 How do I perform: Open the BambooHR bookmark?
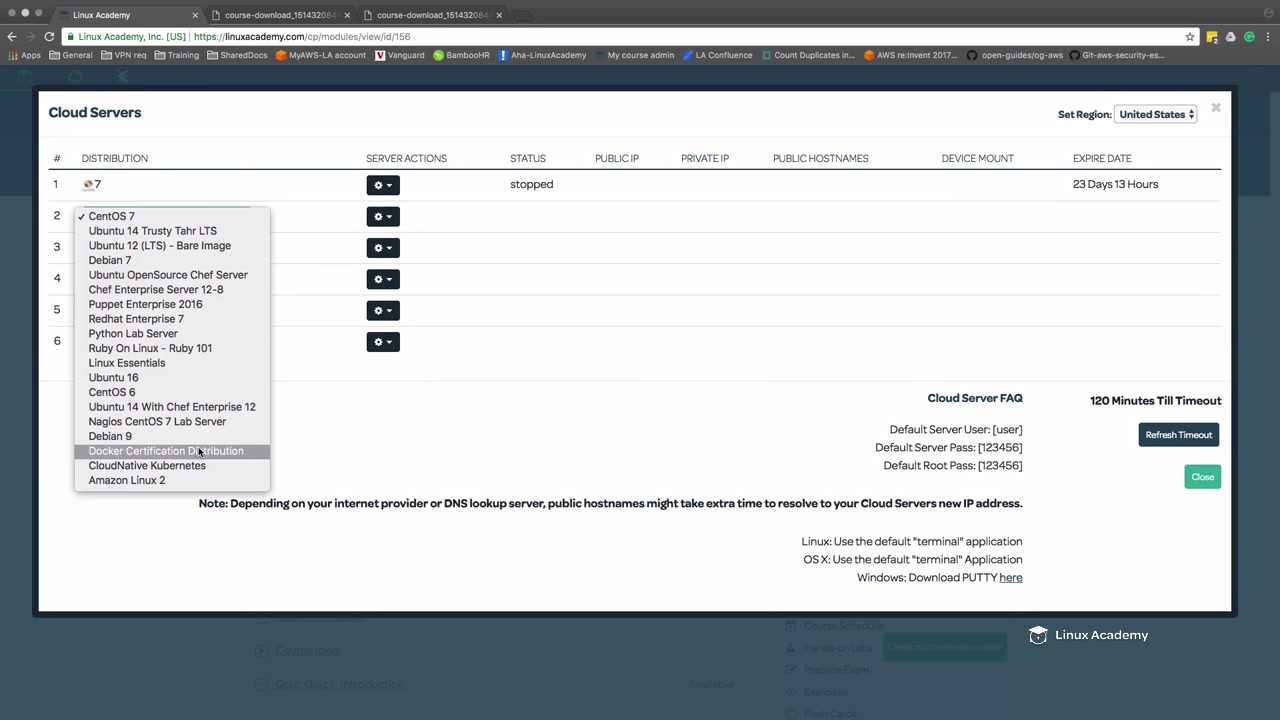point(461,55)
